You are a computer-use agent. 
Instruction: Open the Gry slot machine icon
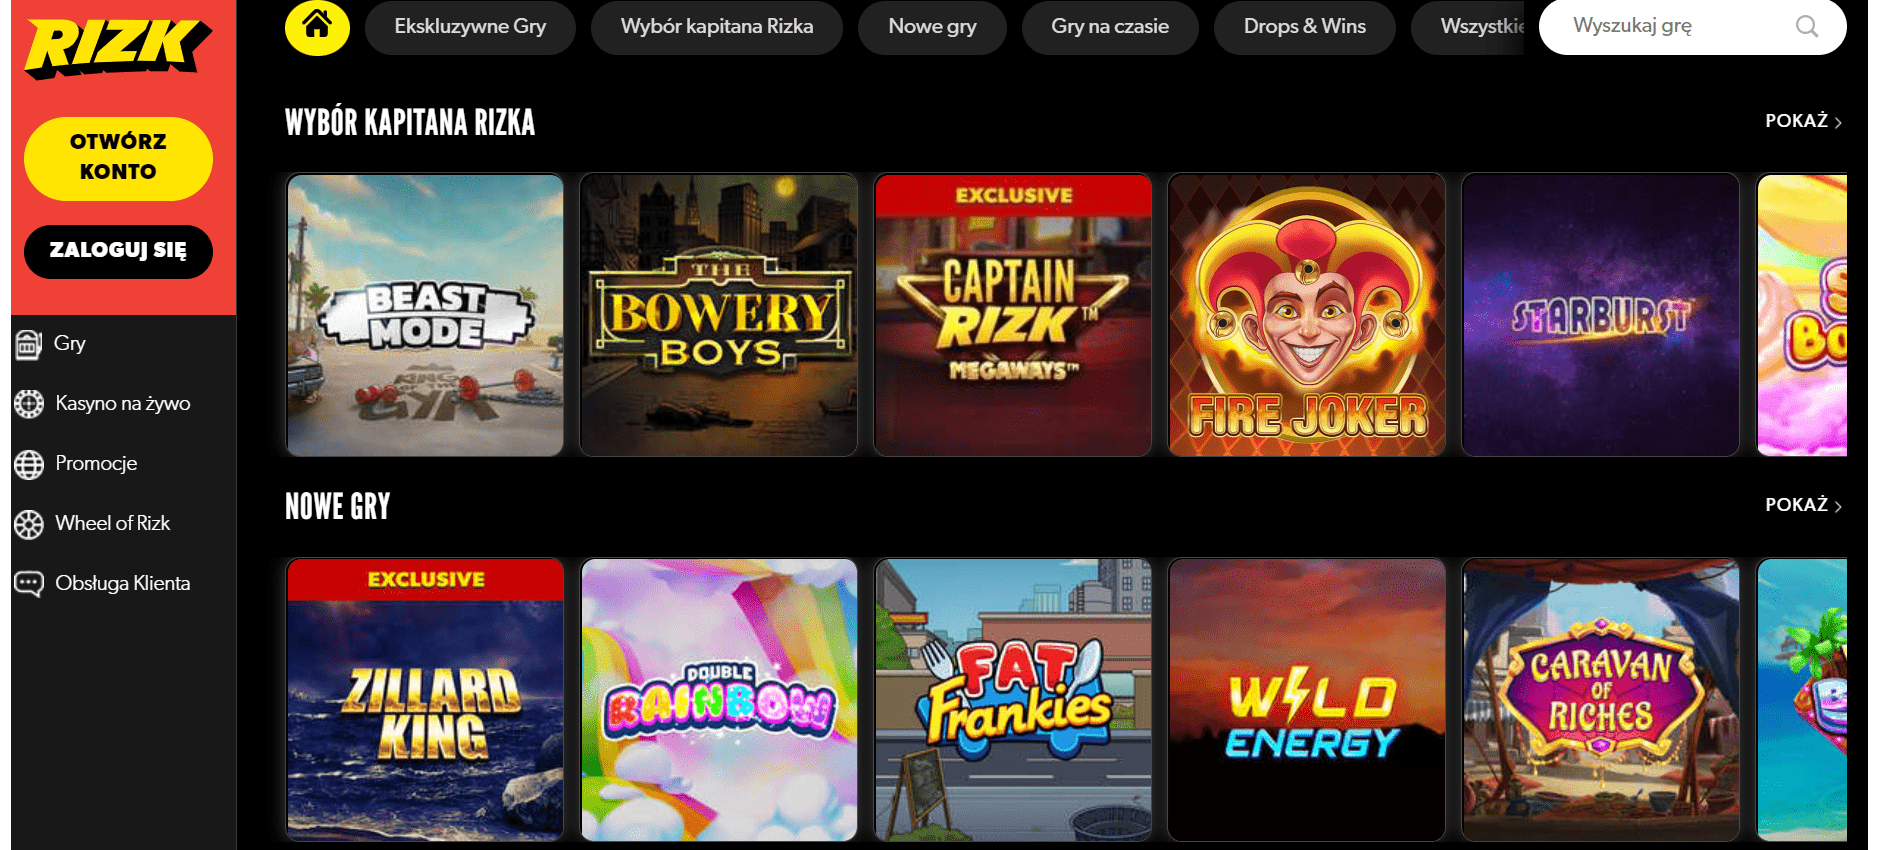click(x=29, y=344)
